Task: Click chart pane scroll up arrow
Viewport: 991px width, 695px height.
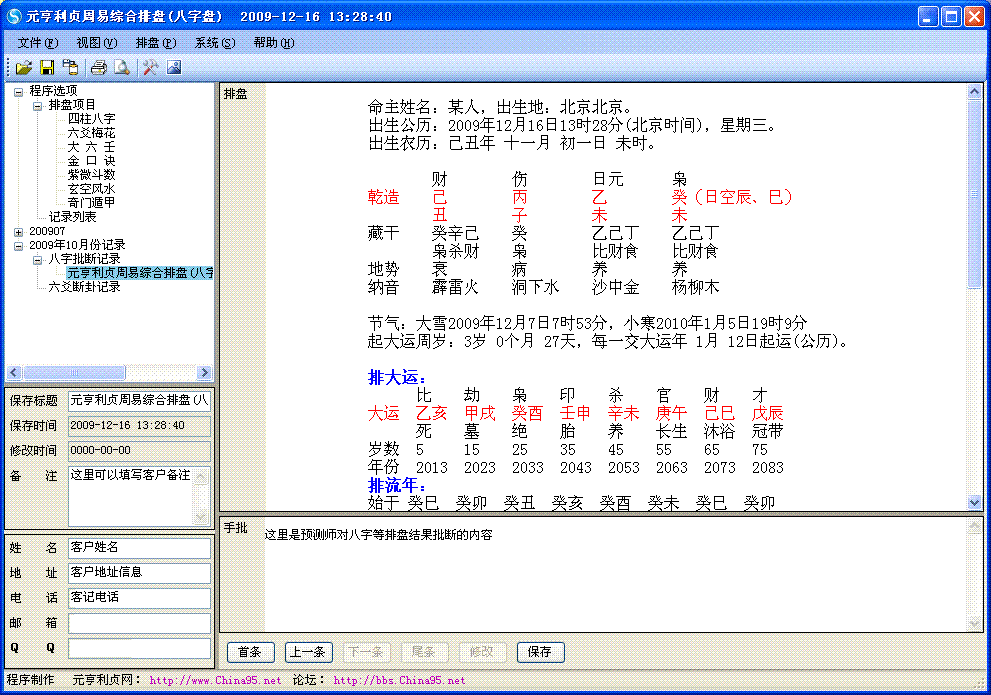Action: pos(974,92)
